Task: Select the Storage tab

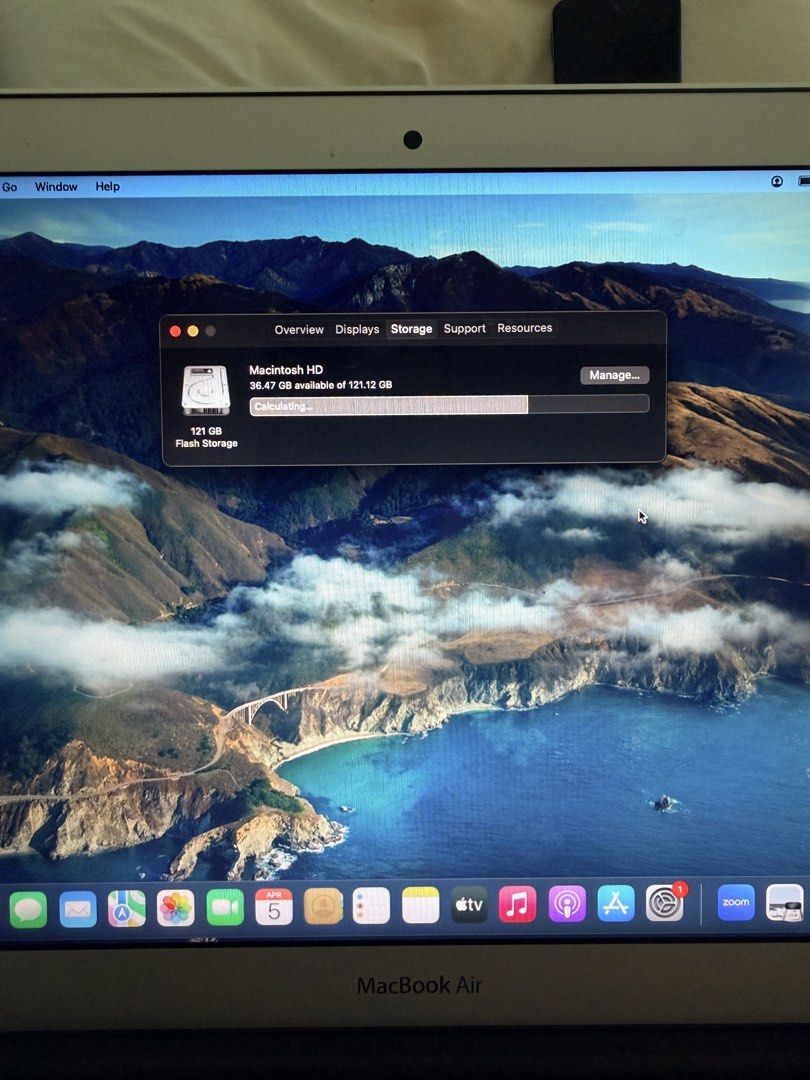Action: click(411, 329)
